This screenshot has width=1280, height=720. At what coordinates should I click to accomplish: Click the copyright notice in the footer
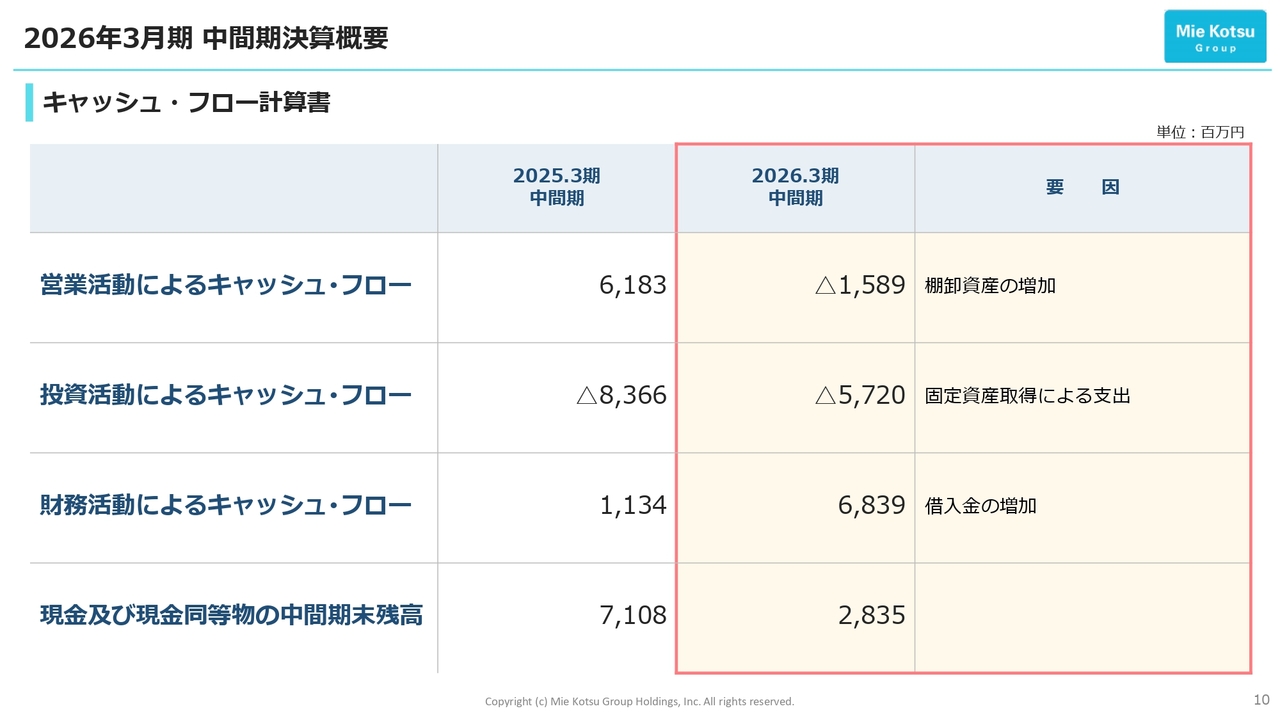coord(639,702)
